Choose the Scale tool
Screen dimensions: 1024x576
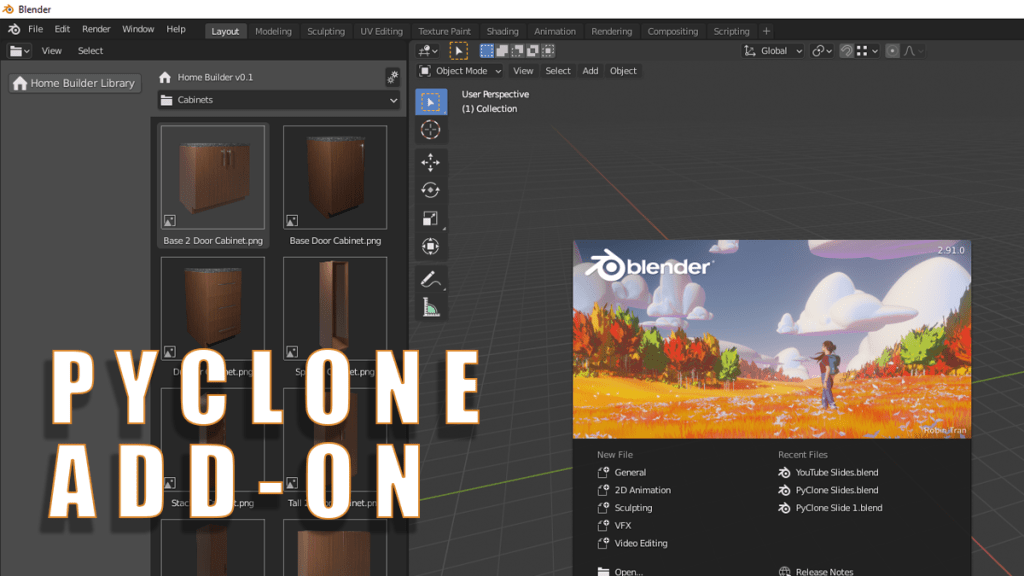point(431,218)
